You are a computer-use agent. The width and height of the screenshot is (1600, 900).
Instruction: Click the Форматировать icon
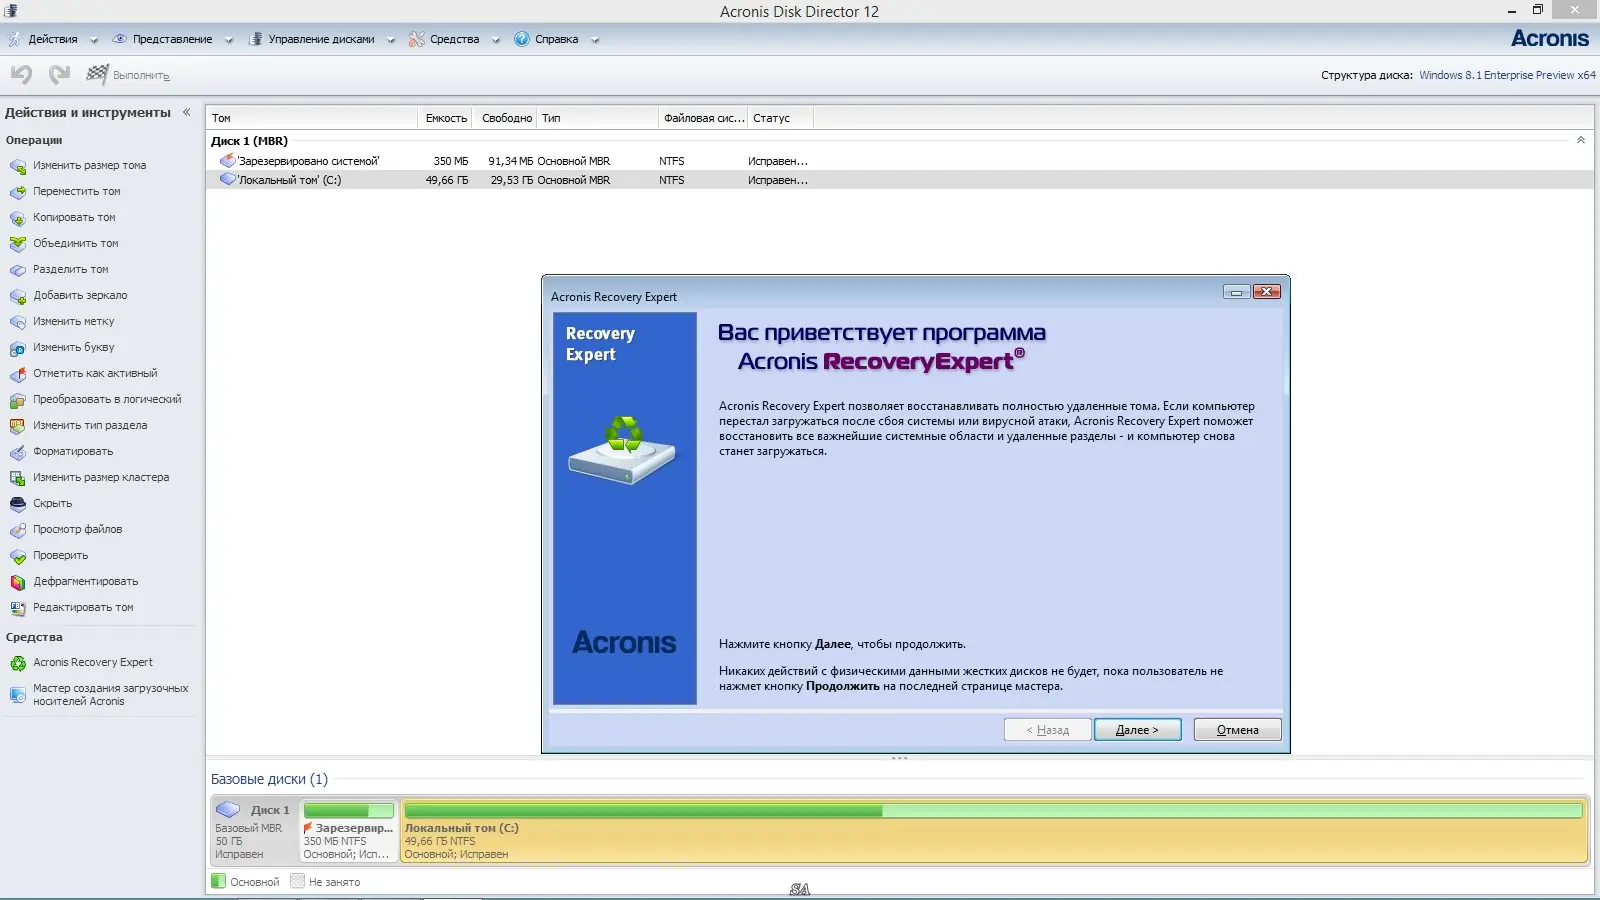[18, 452]
